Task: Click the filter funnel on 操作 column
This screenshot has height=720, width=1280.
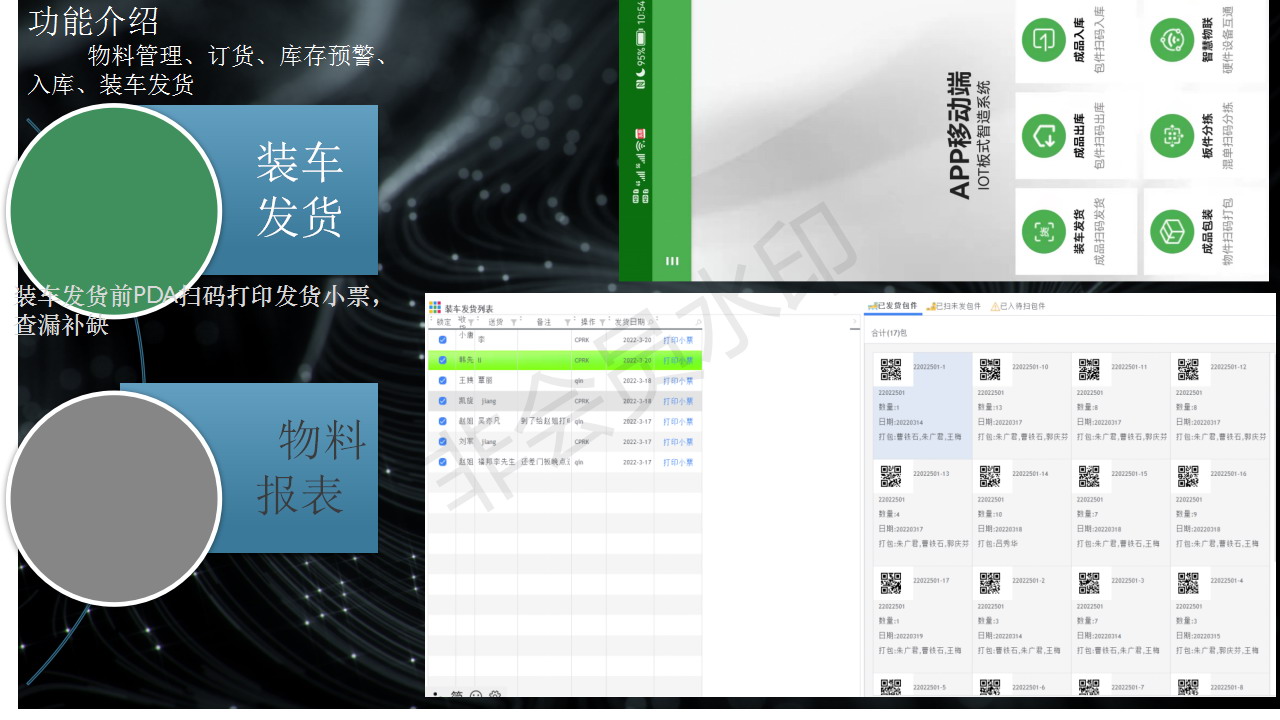Action: click(x=602, y=322)
